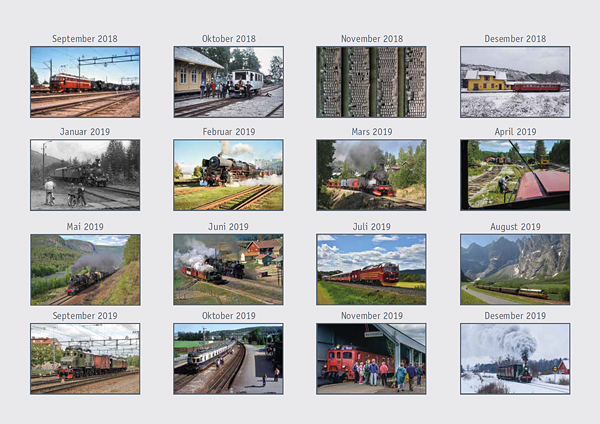This screenshot has height=424, width=600.
Task: Click the 'Mars 2019' caption
Action: [x=372, y=132]
